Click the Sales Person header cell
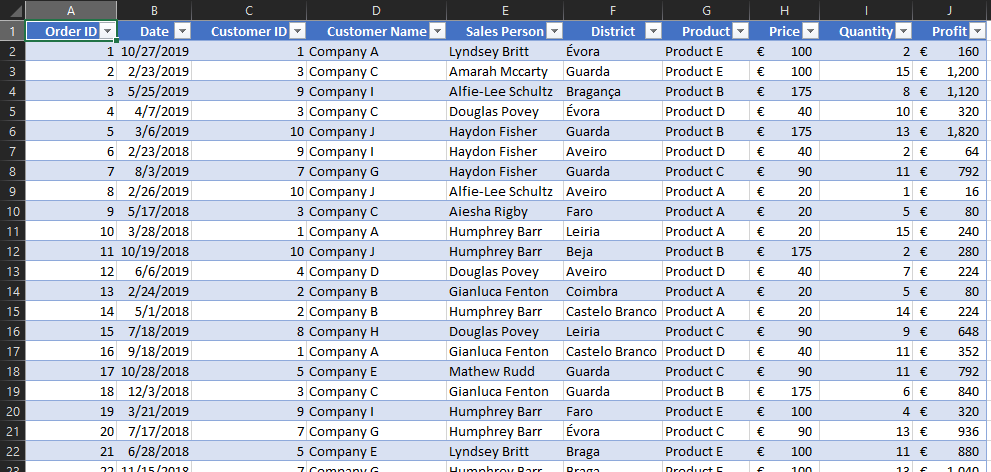Screen dimensions: 991x472 point(505,32)
